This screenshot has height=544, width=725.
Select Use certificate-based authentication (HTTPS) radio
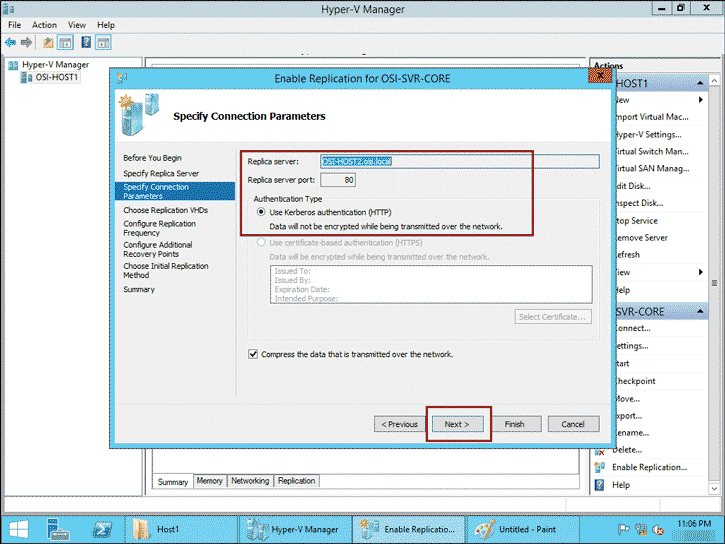coord(261,243)
